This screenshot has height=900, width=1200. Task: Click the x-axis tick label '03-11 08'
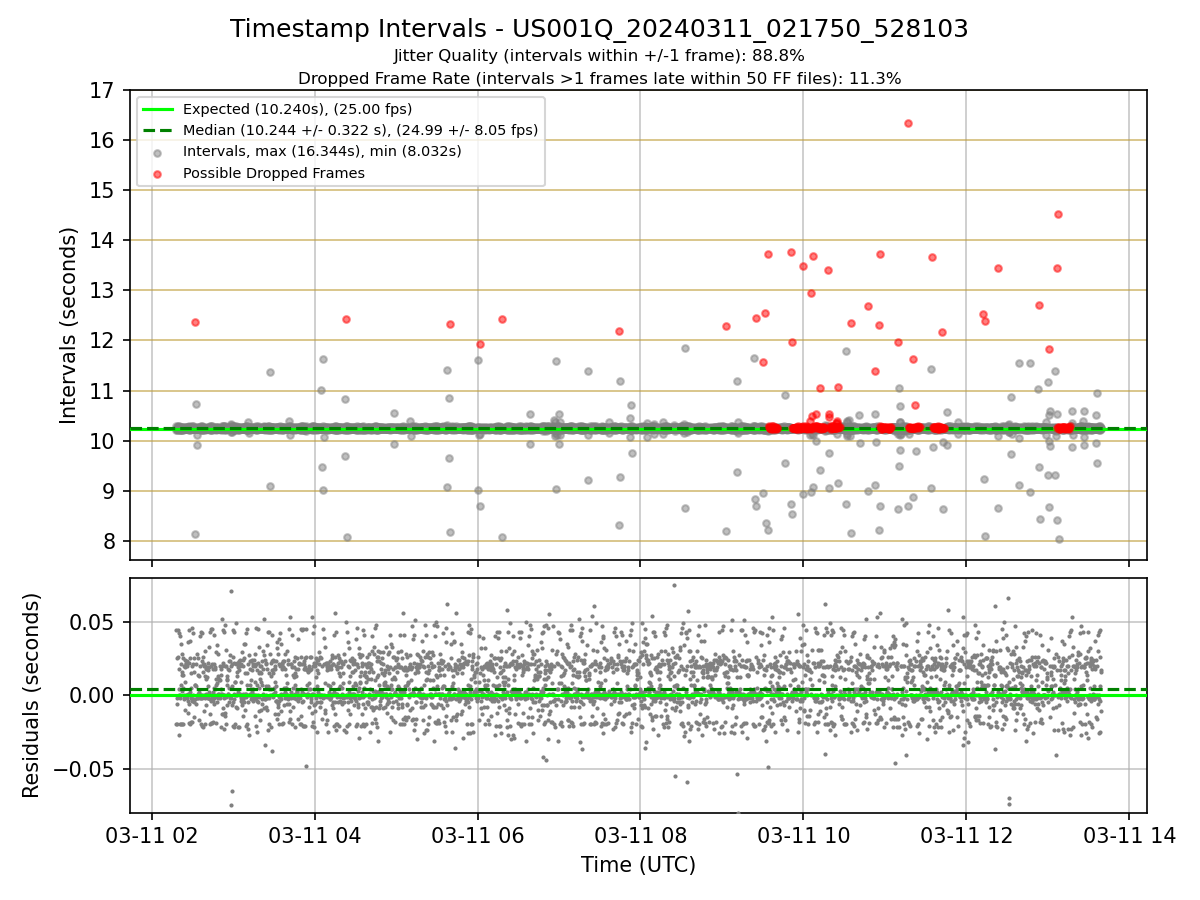[x=640, y=836]
